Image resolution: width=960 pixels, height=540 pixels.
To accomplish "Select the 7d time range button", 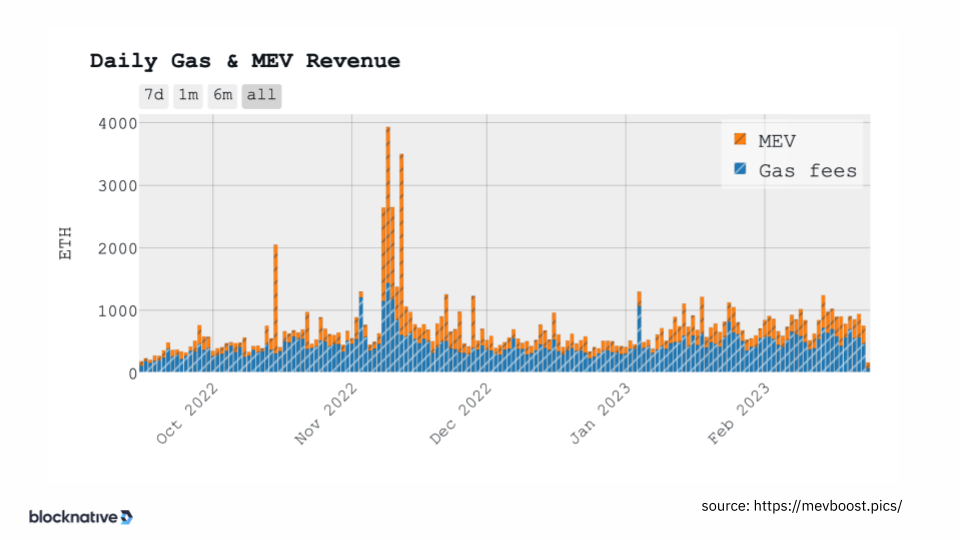I will 154,96.
